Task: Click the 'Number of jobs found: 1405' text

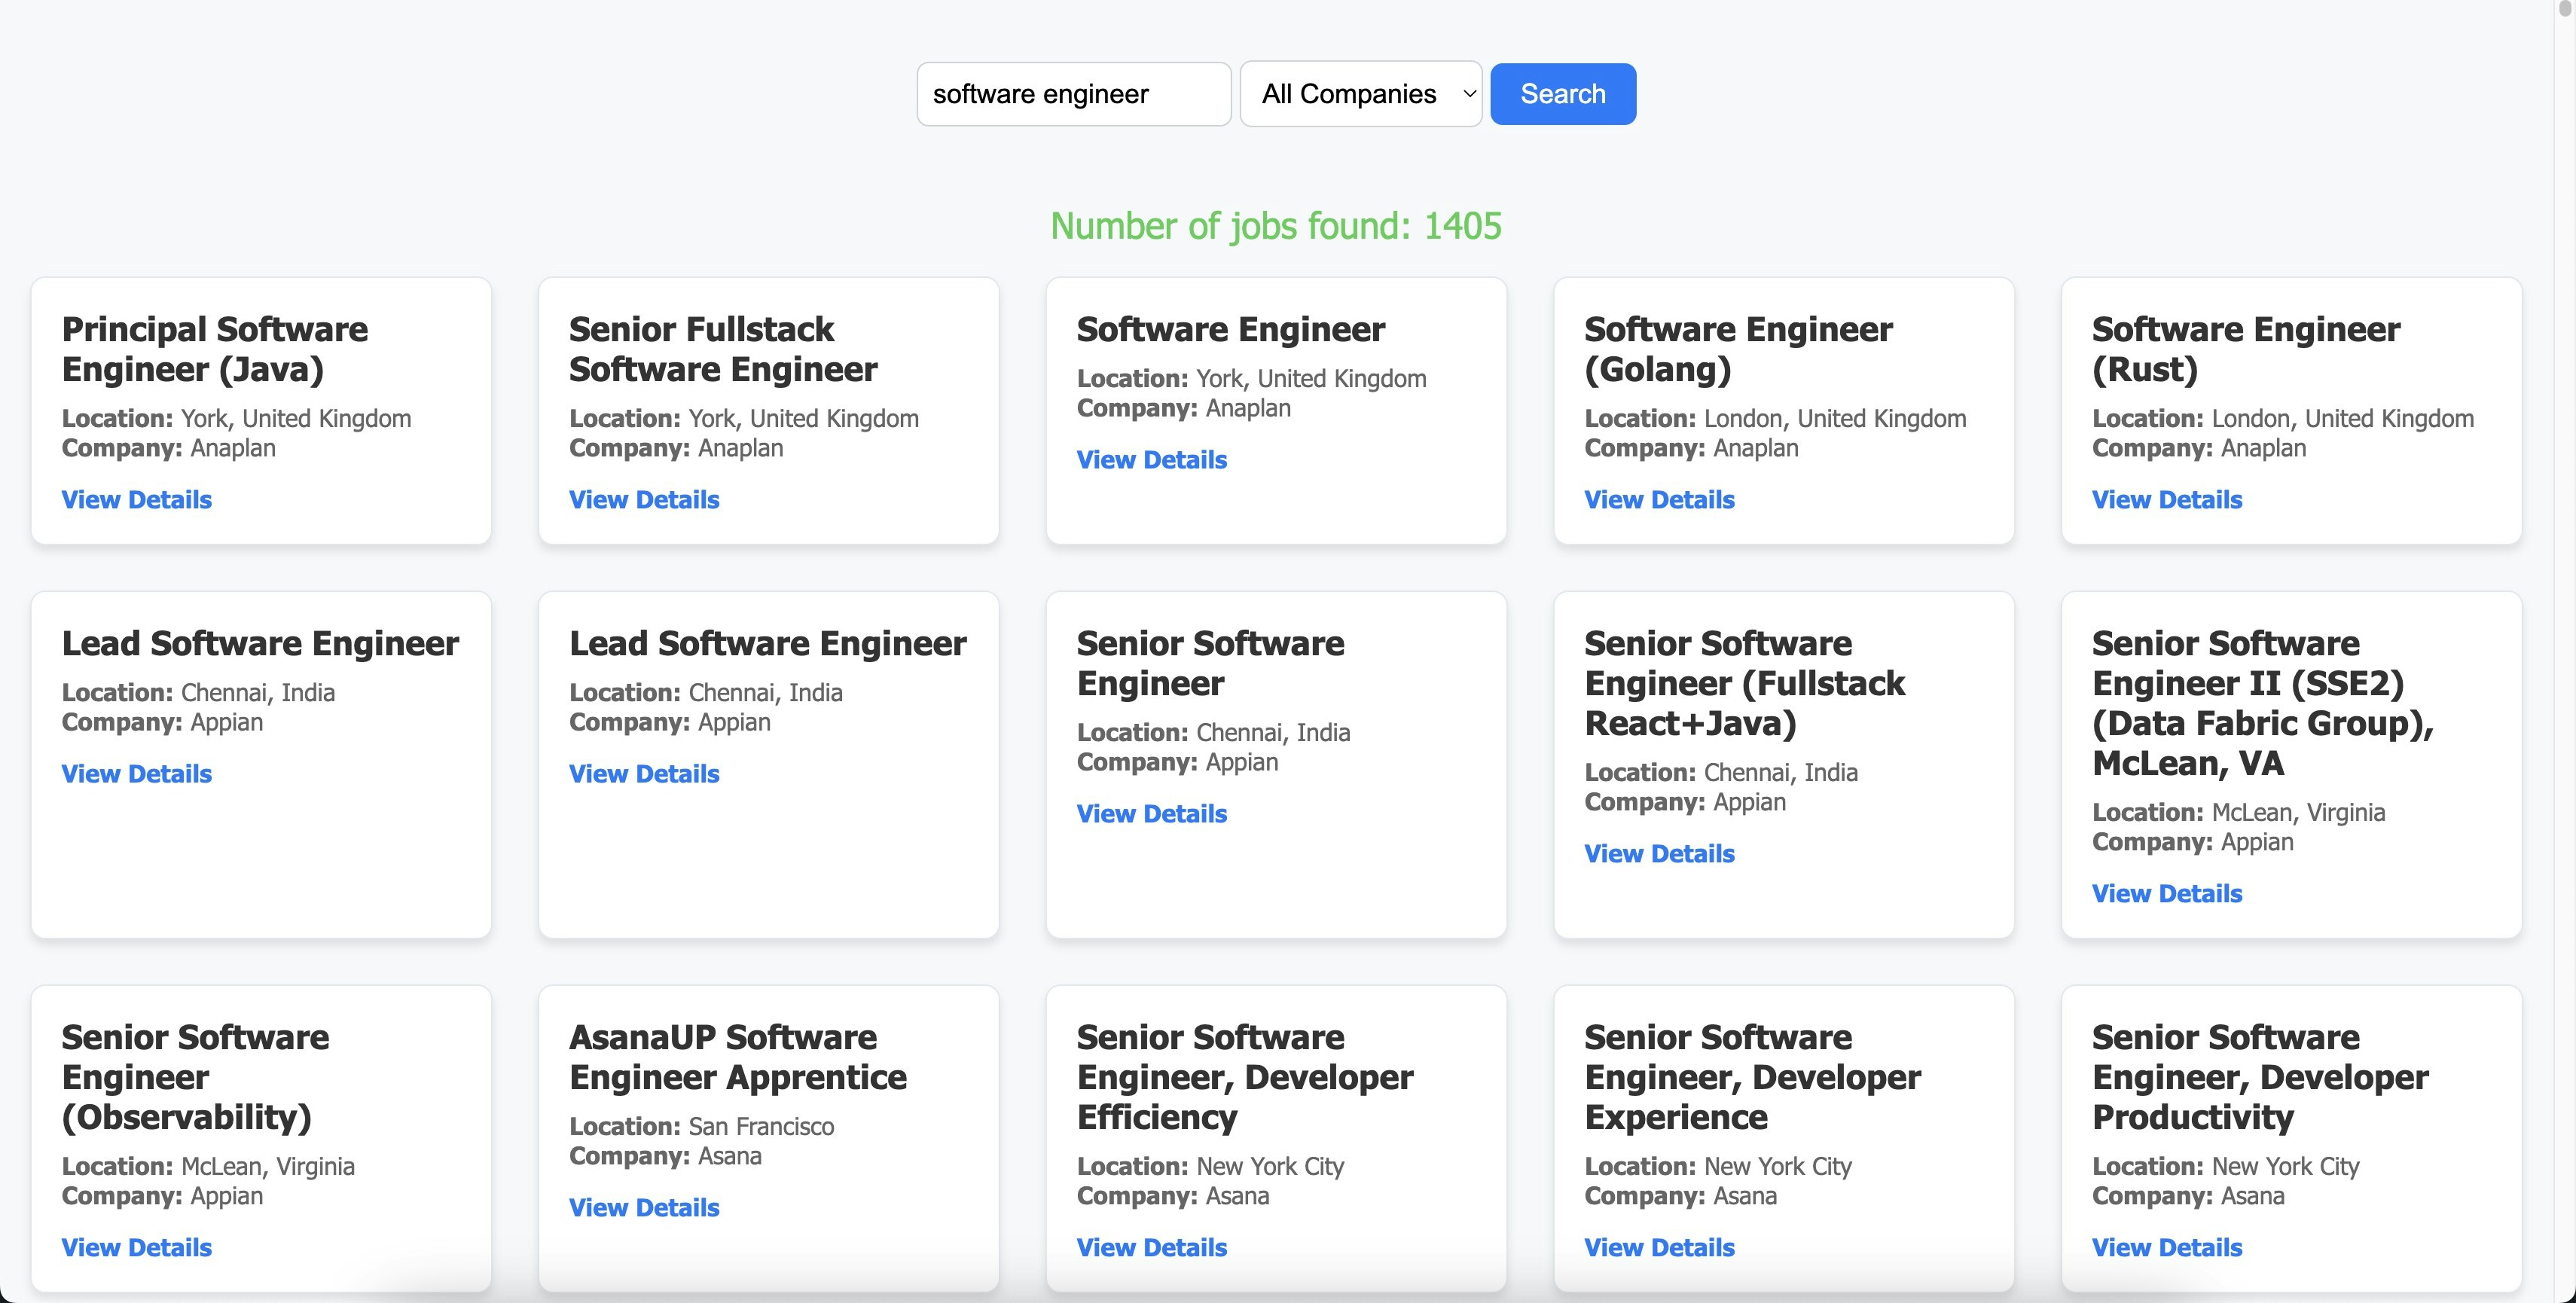Action: (1276, 226)
